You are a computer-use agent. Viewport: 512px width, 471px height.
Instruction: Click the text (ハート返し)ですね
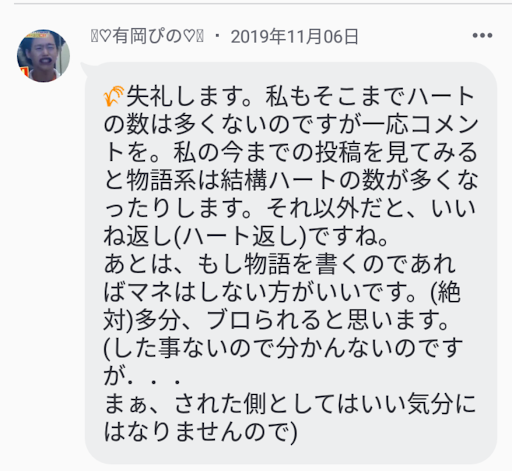(281, 236)
